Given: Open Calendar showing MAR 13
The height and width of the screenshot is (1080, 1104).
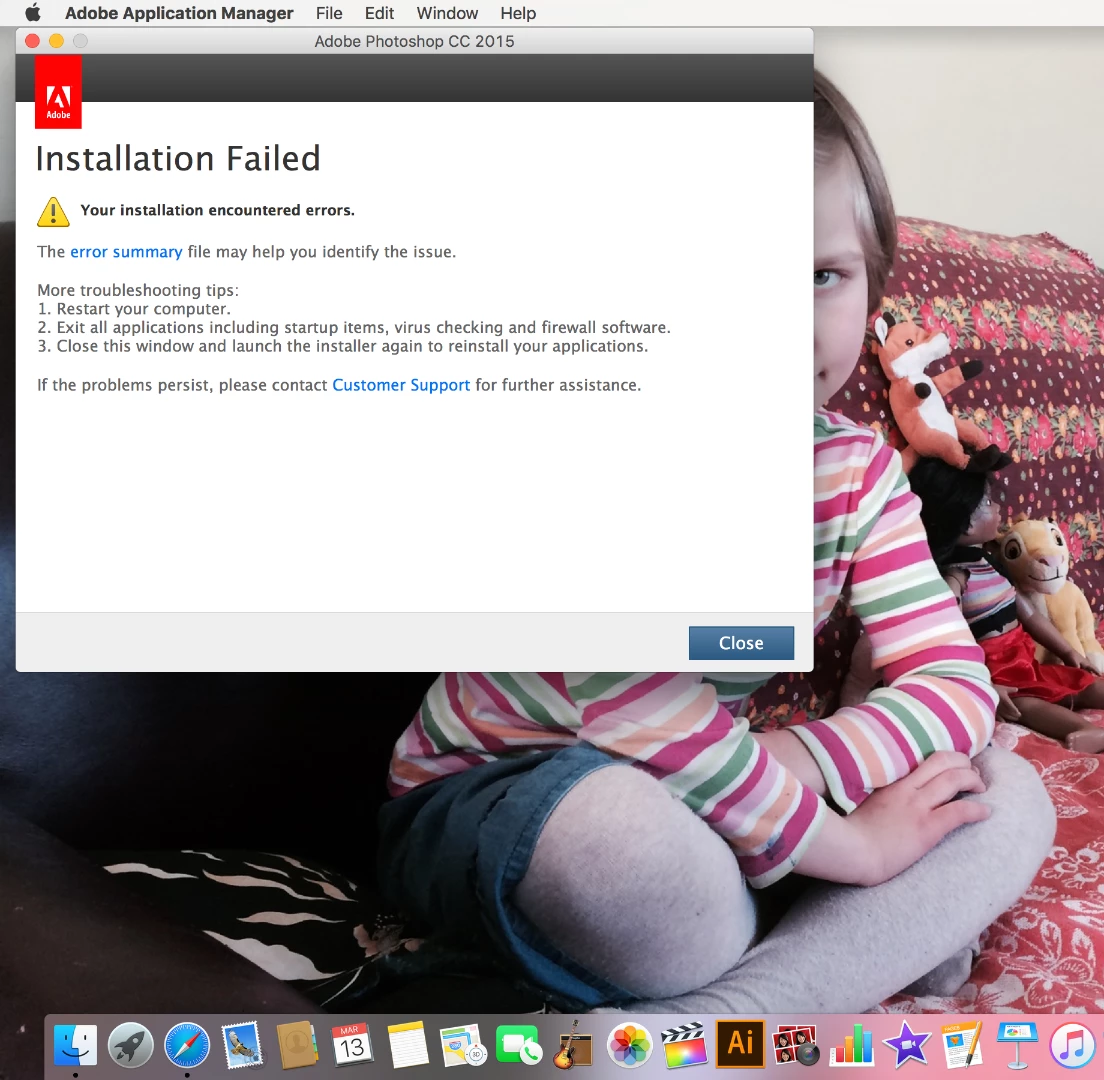Looking at the screenshot, I should (x=352, y=1045).
